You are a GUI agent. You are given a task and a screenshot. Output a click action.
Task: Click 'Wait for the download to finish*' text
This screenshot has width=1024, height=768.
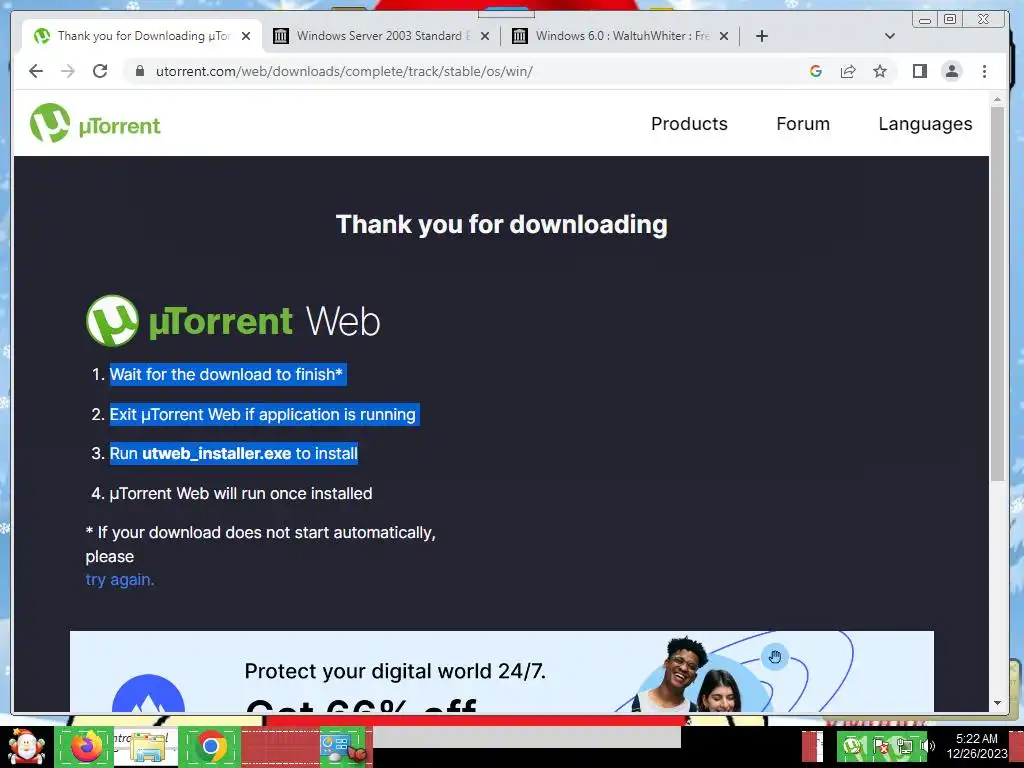point(226,374)
